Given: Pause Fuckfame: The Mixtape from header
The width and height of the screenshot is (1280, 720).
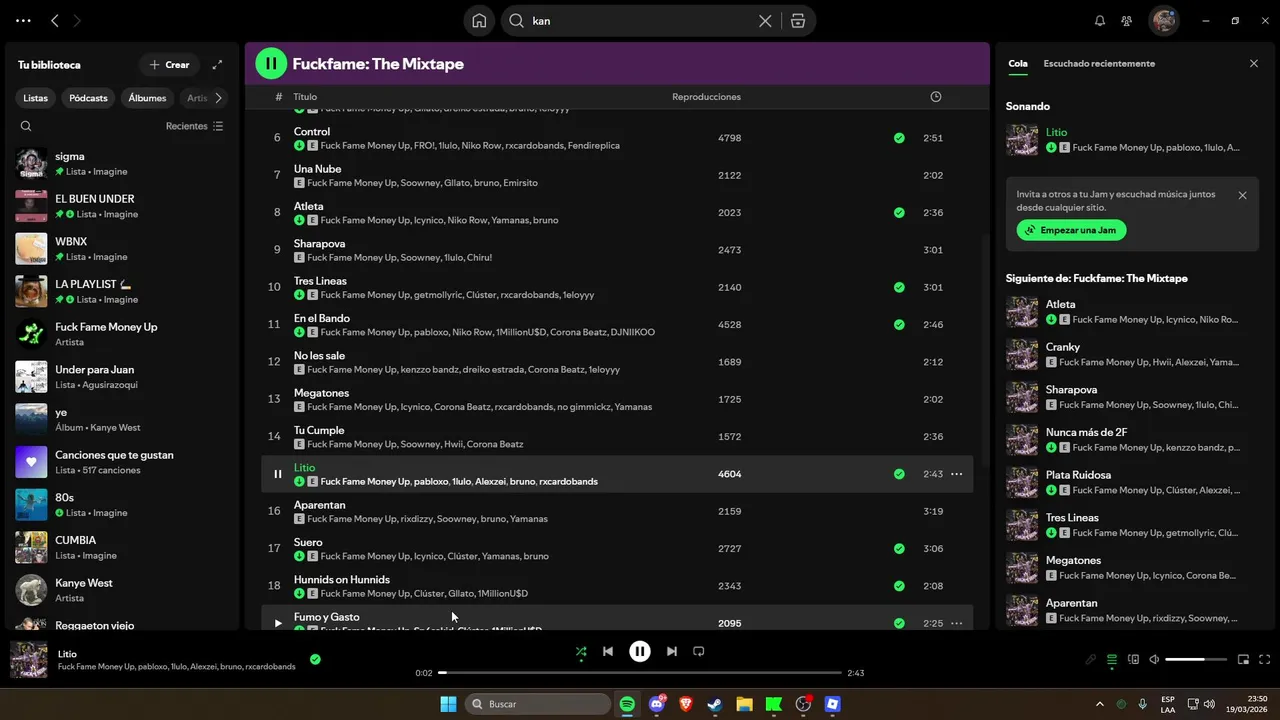Looking at the screenshot, I should click(271, 64).
